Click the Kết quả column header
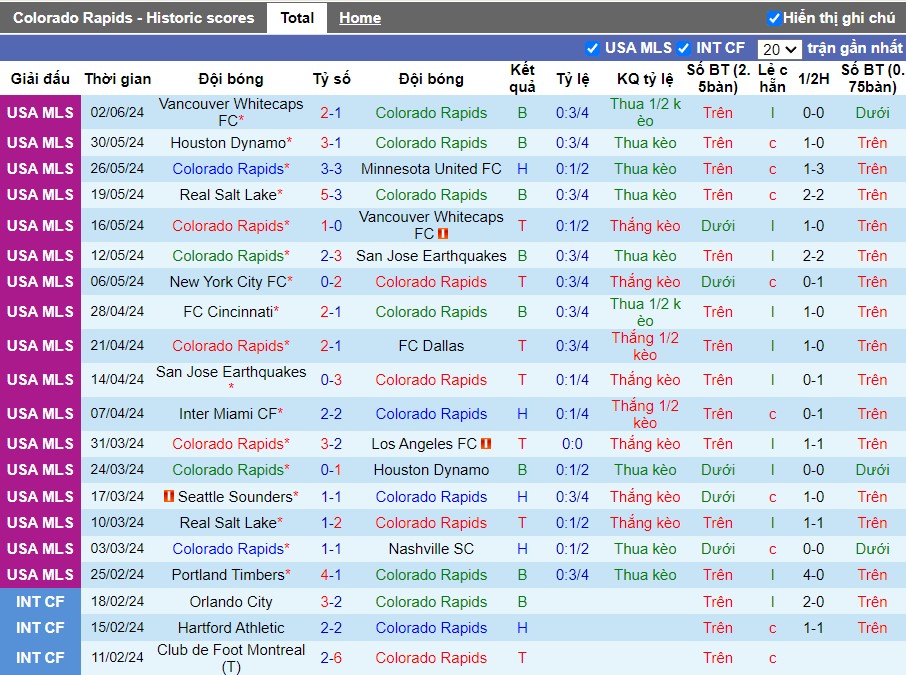 [x=522, y=78]
